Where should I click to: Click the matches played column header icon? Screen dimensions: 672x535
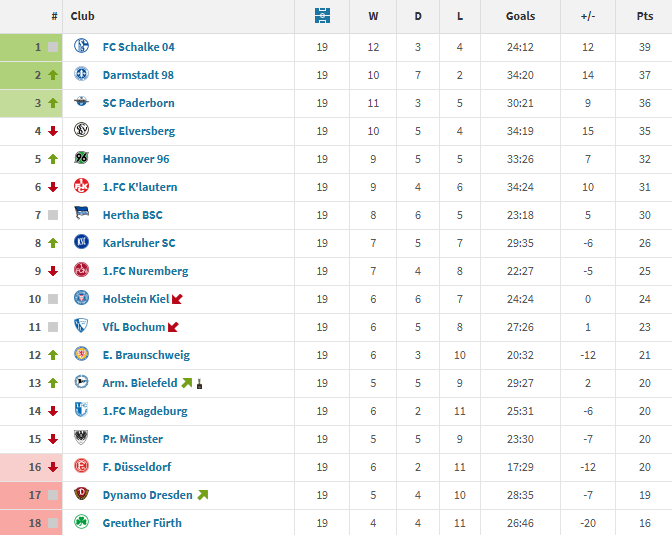click(321, 16)
